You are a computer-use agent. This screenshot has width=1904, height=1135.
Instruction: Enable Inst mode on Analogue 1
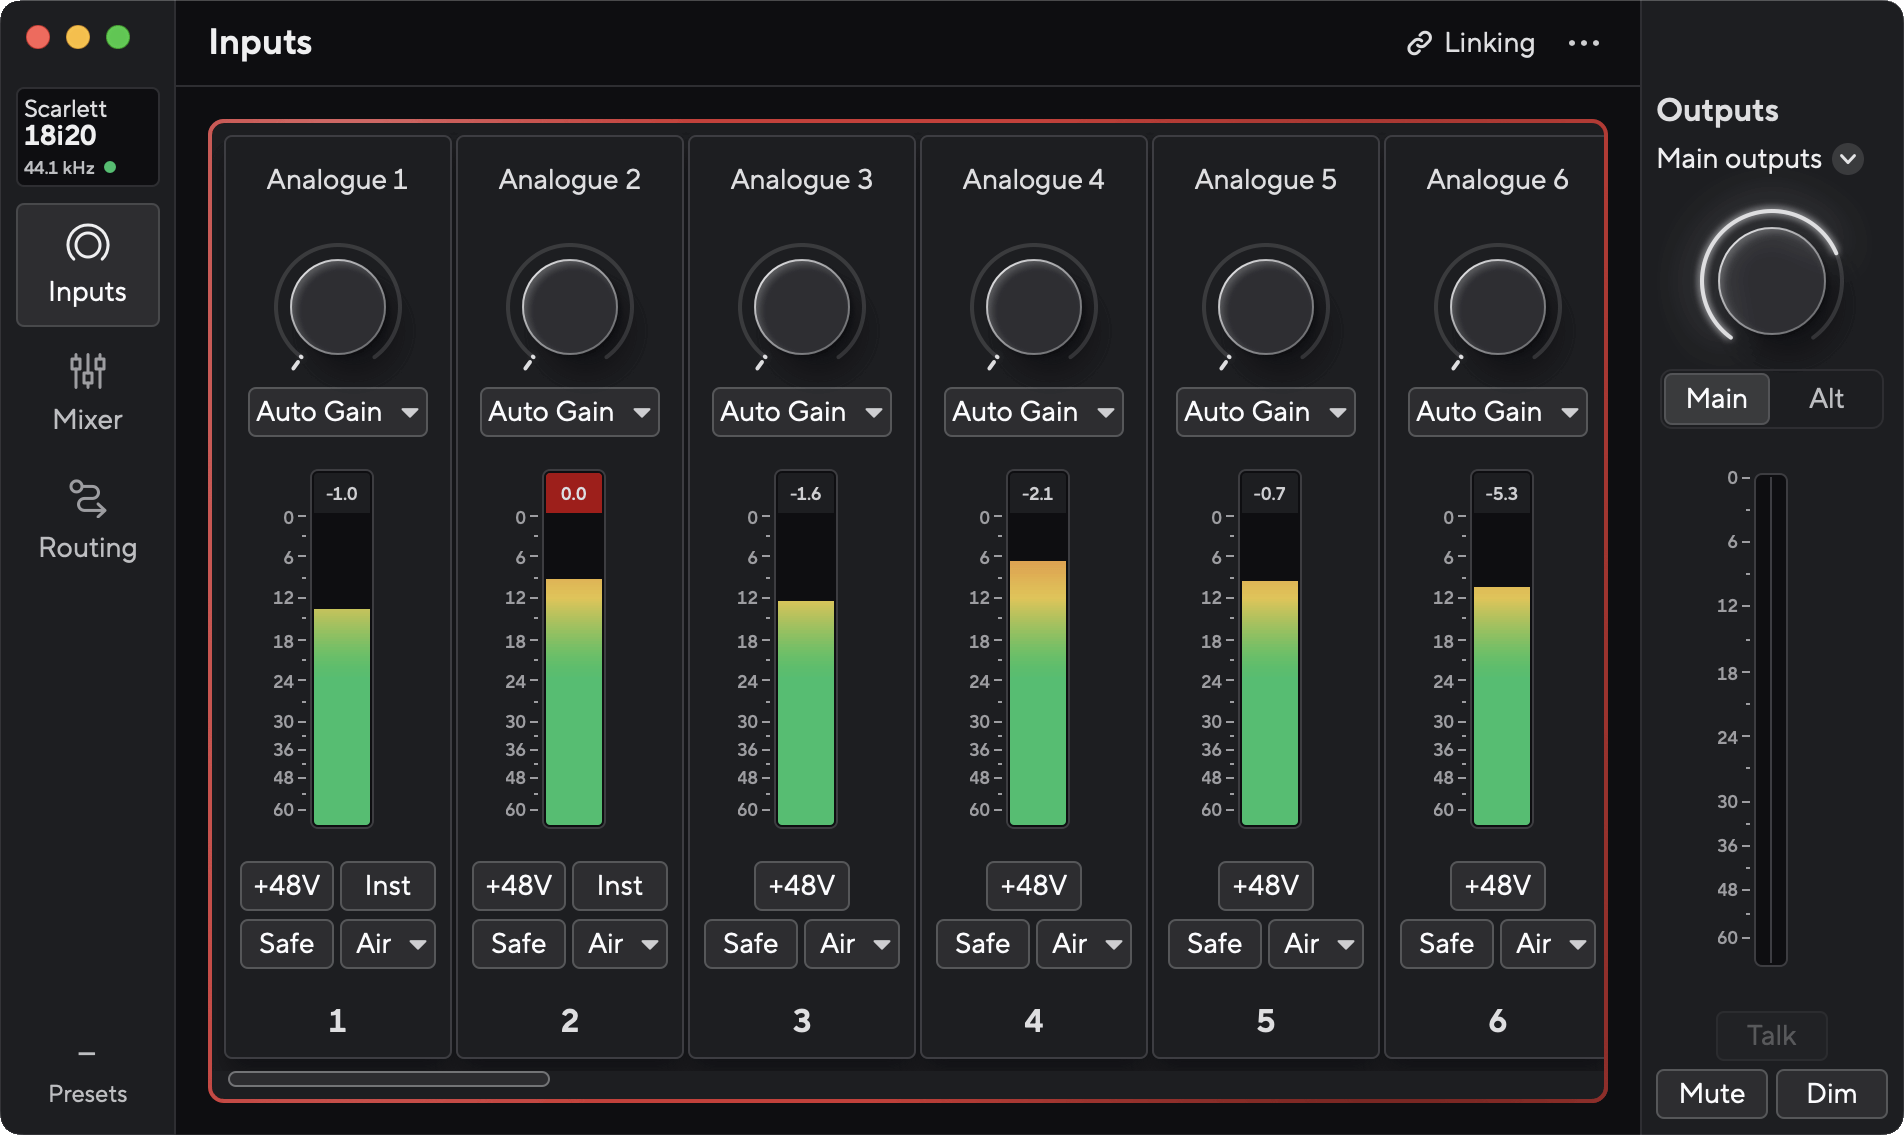(388, 886)
